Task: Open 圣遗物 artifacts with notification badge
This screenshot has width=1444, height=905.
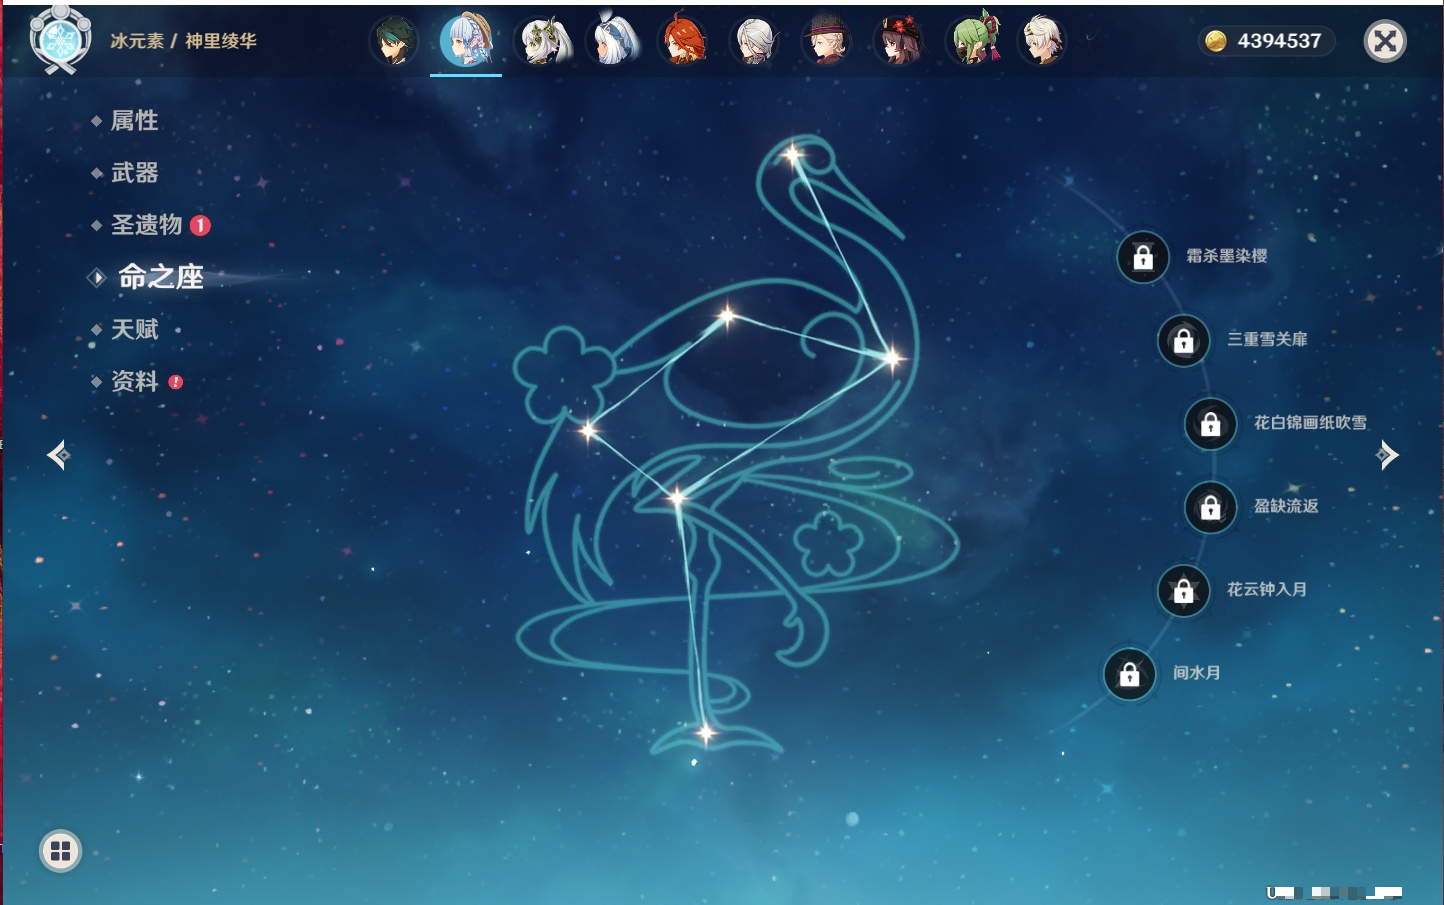Action: tap(147, 225)
